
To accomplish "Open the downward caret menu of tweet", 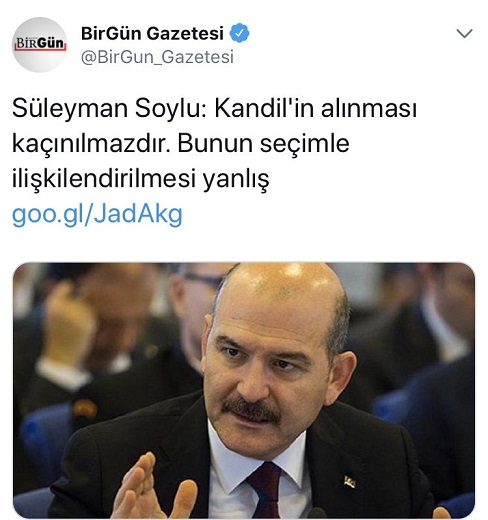I will click(464, 33).
